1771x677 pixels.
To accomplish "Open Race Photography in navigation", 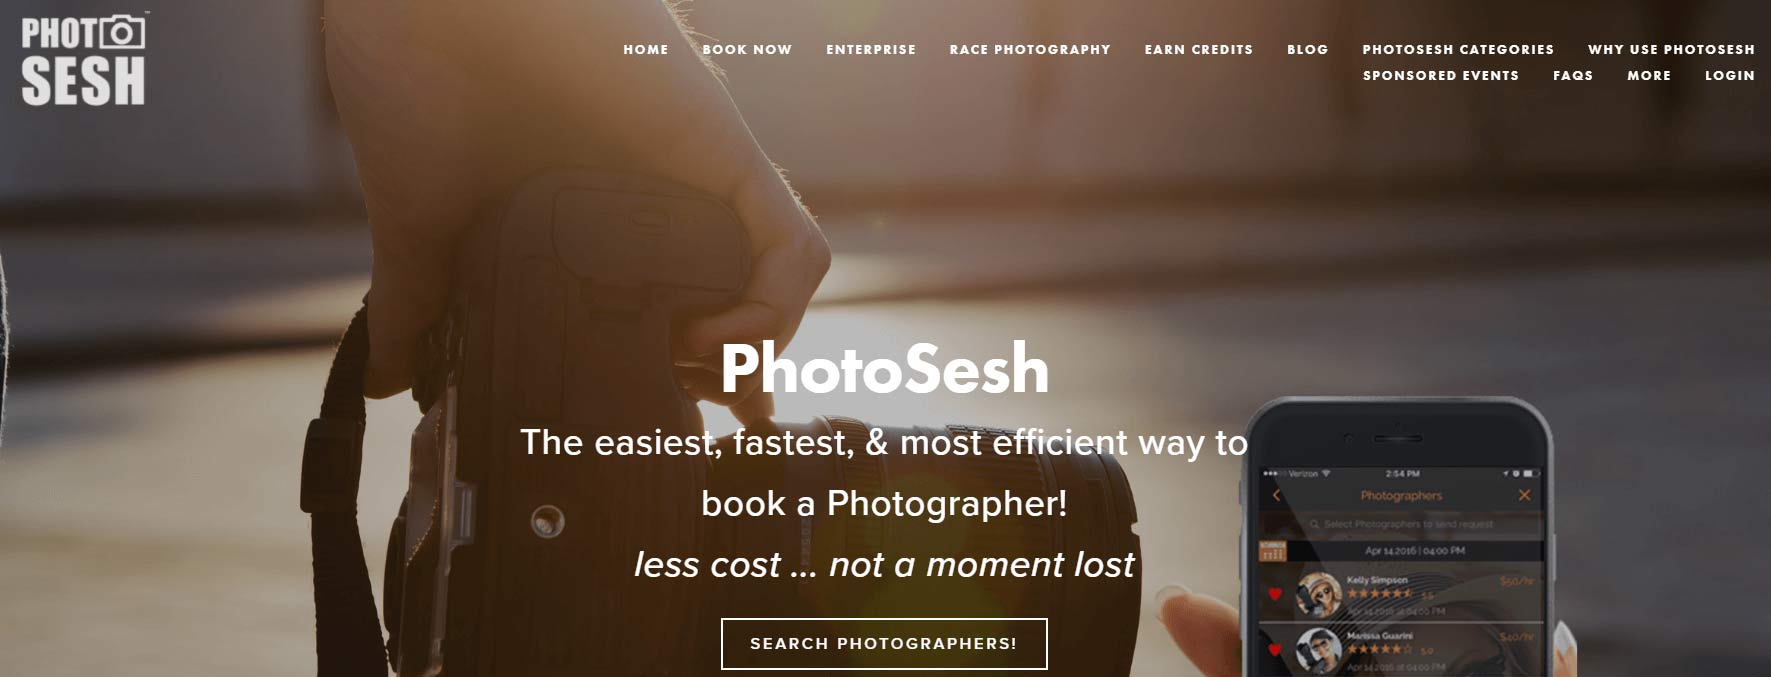I will 1030,49.
